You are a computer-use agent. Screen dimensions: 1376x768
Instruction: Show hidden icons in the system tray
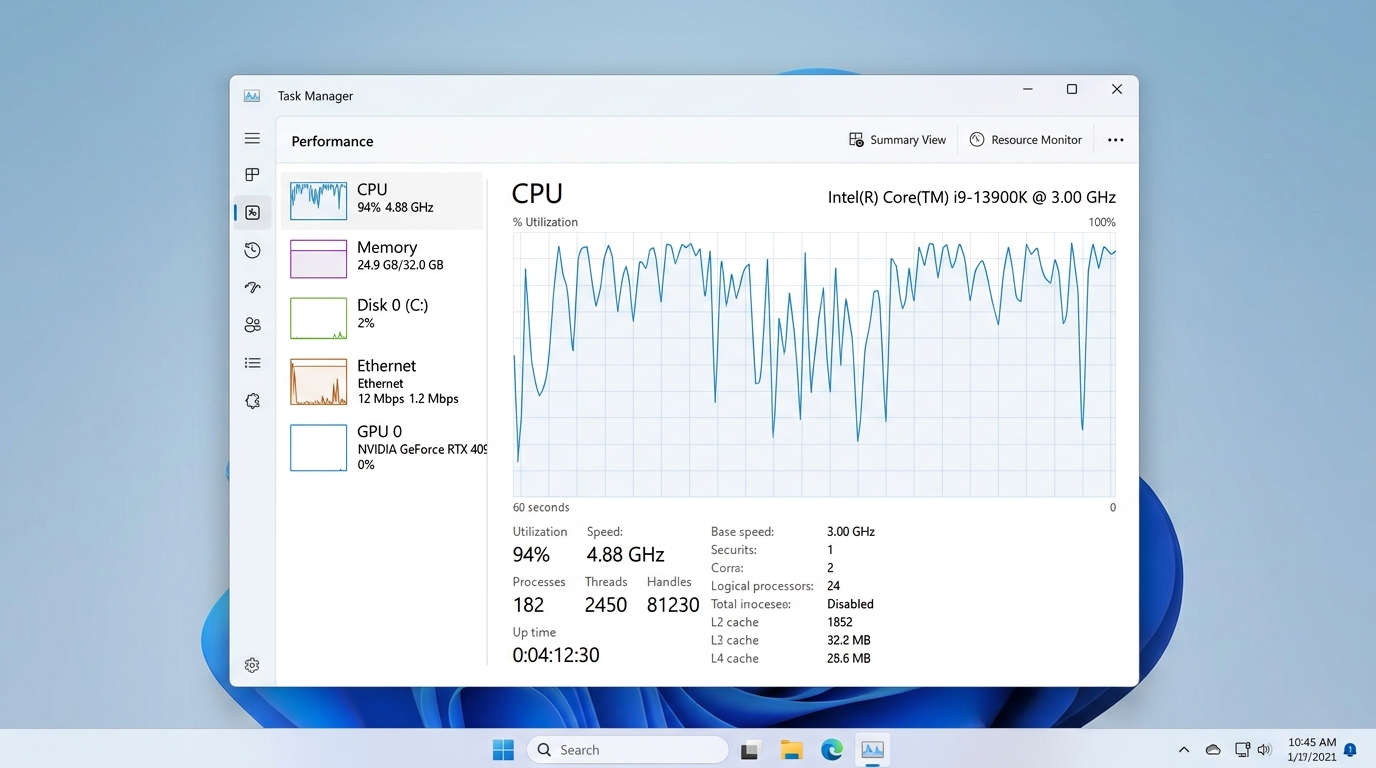[x=1184, y=750]
